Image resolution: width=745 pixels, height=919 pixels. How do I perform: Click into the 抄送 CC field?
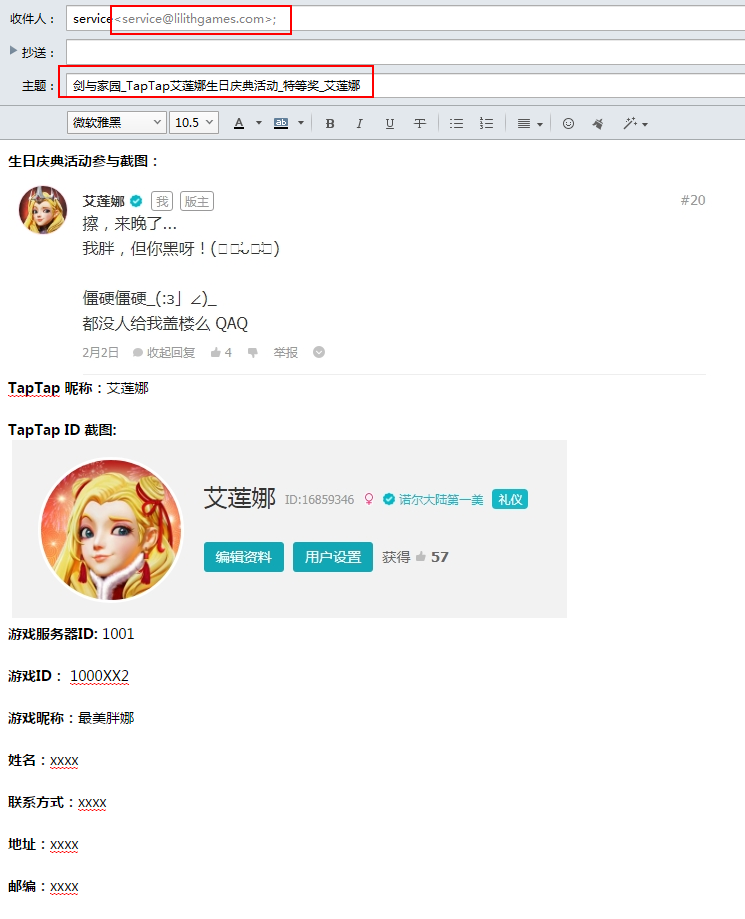400,52
